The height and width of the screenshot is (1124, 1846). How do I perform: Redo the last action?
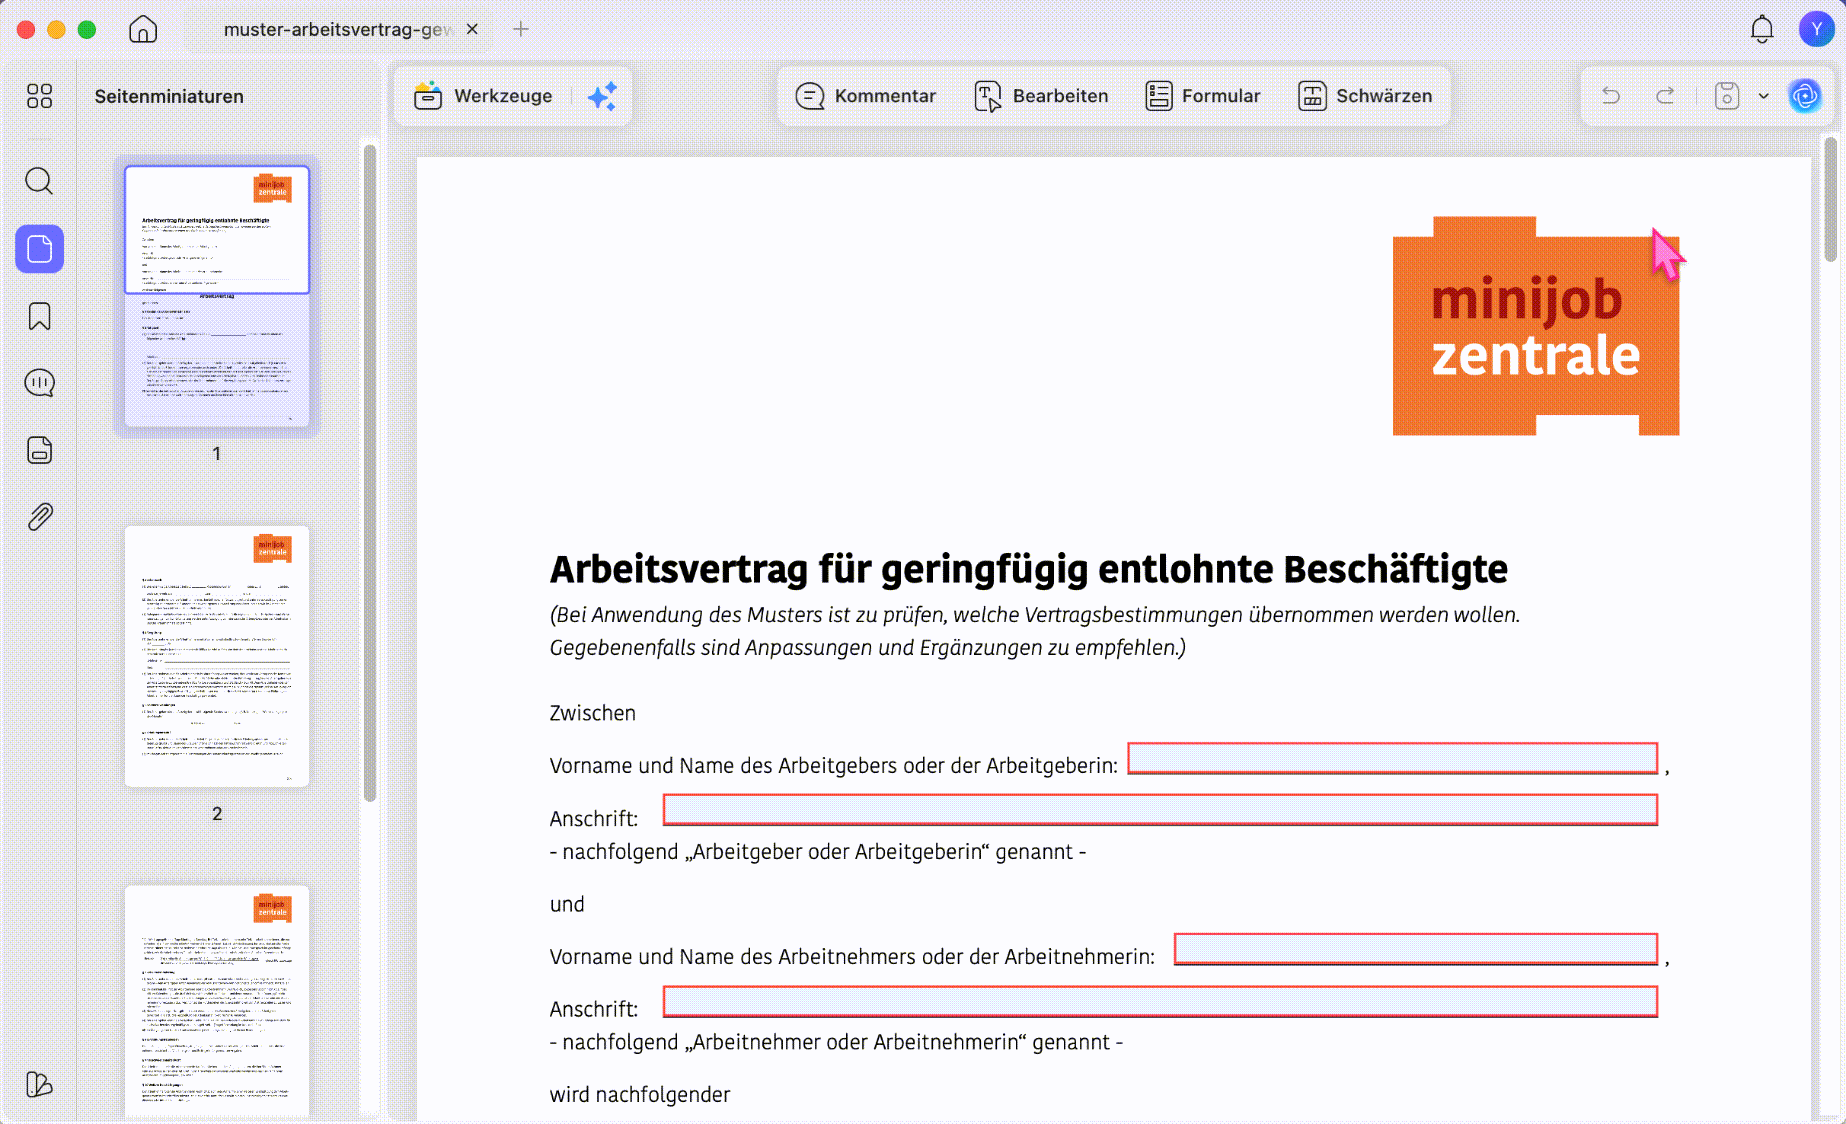click(x=1665, y=96)
